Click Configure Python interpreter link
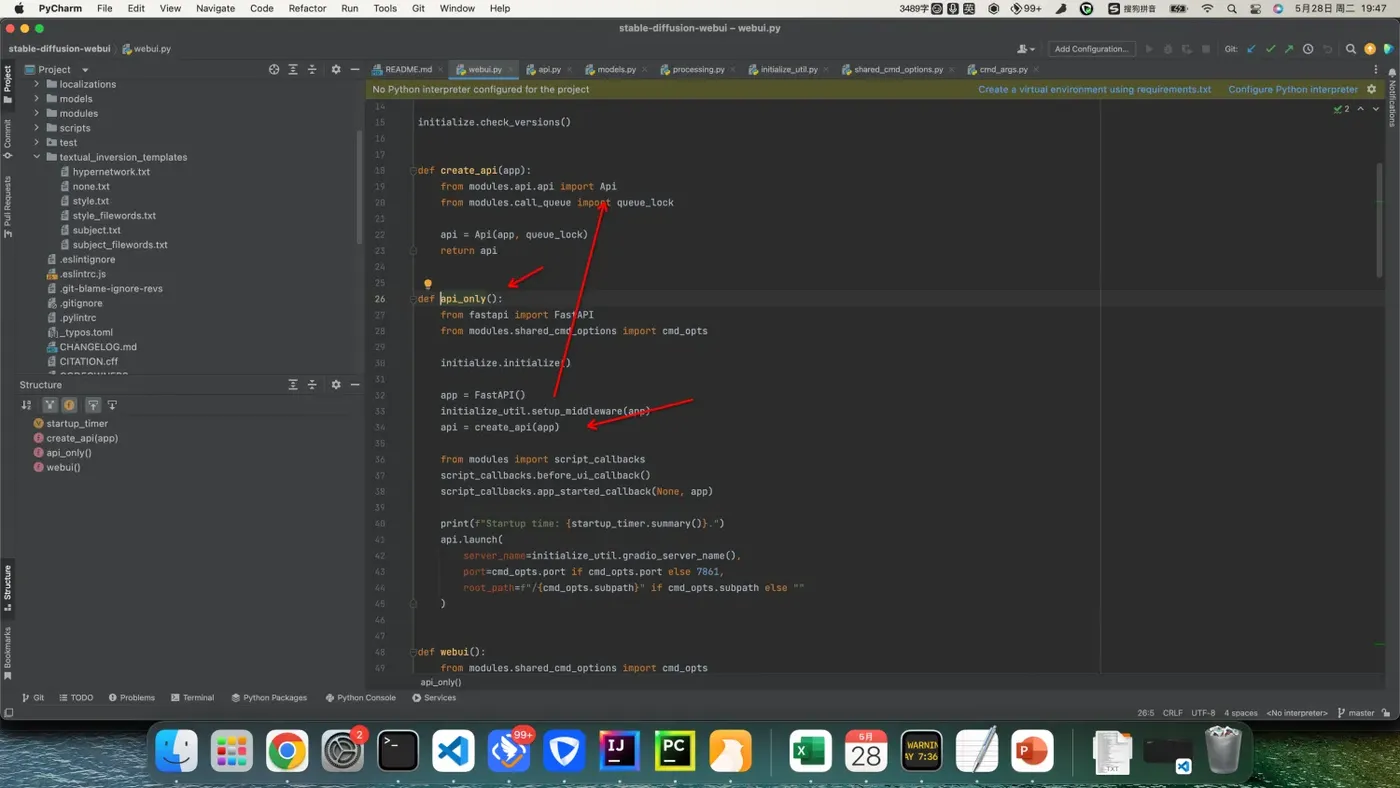1400x788 pixels. tap(1293, 89)
